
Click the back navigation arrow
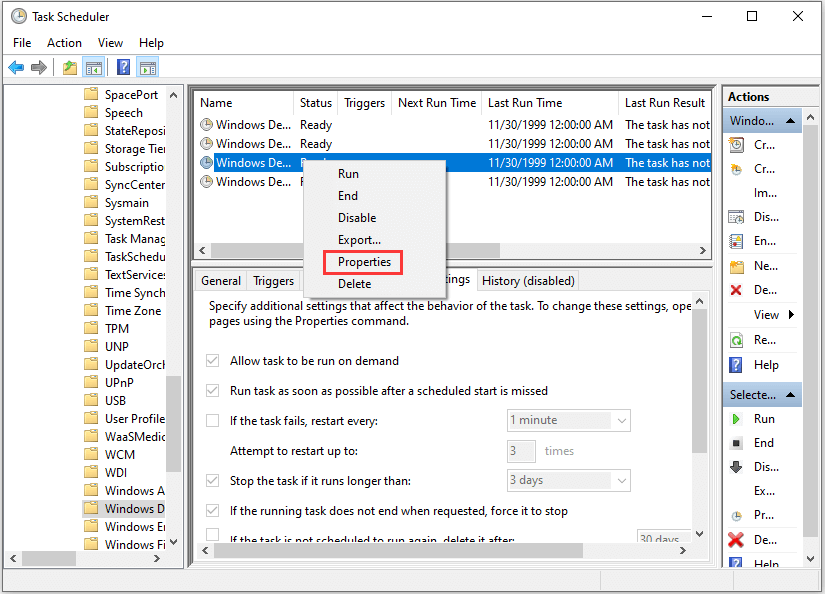(17, 67)
